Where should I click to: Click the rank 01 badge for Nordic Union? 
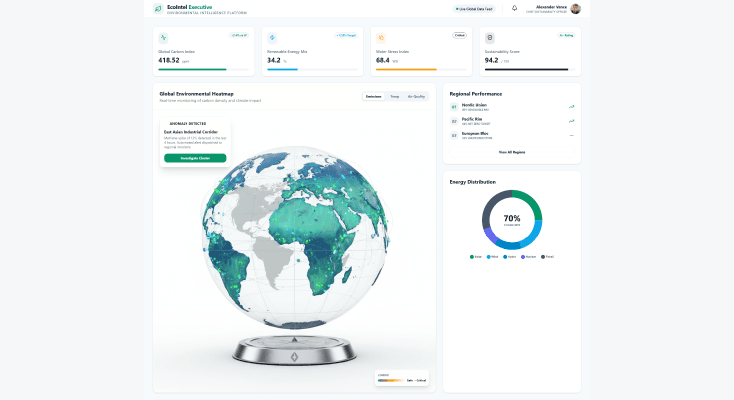[454, 107]
